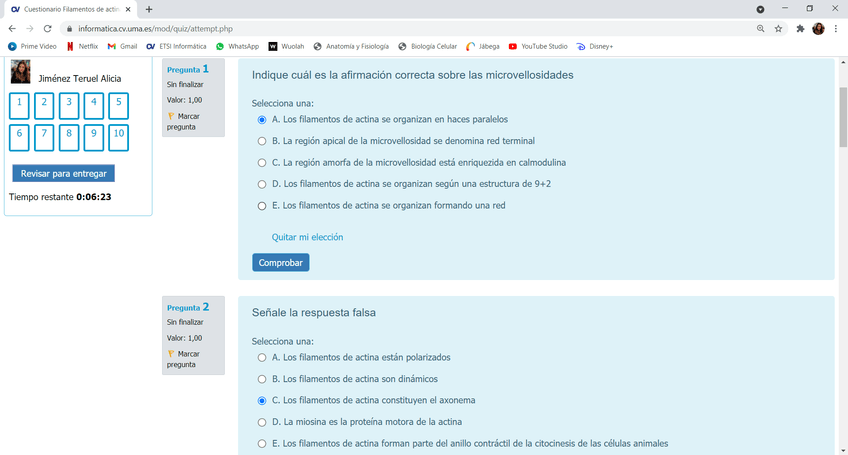Open the WhatsApp bookmark
848x455 pixels.
237,46
